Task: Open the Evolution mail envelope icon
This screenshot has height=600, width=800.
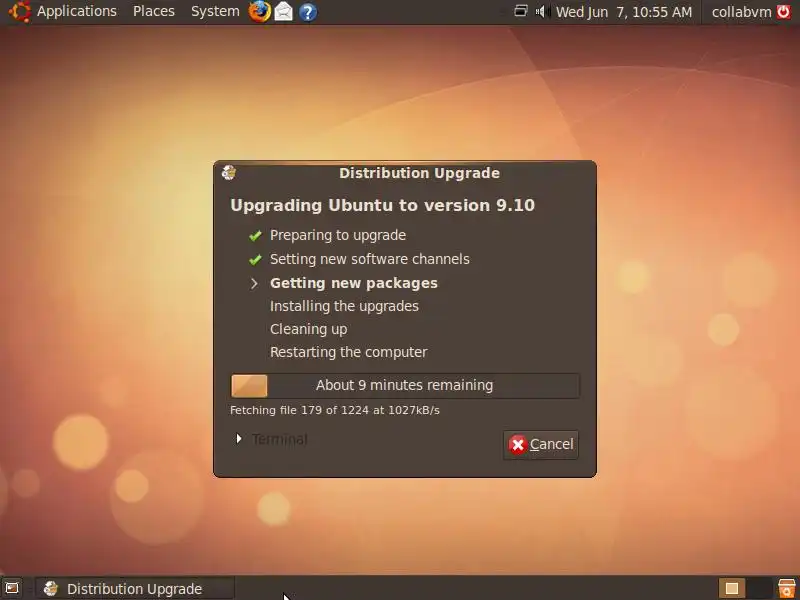Action: click(x=284, y=11)
